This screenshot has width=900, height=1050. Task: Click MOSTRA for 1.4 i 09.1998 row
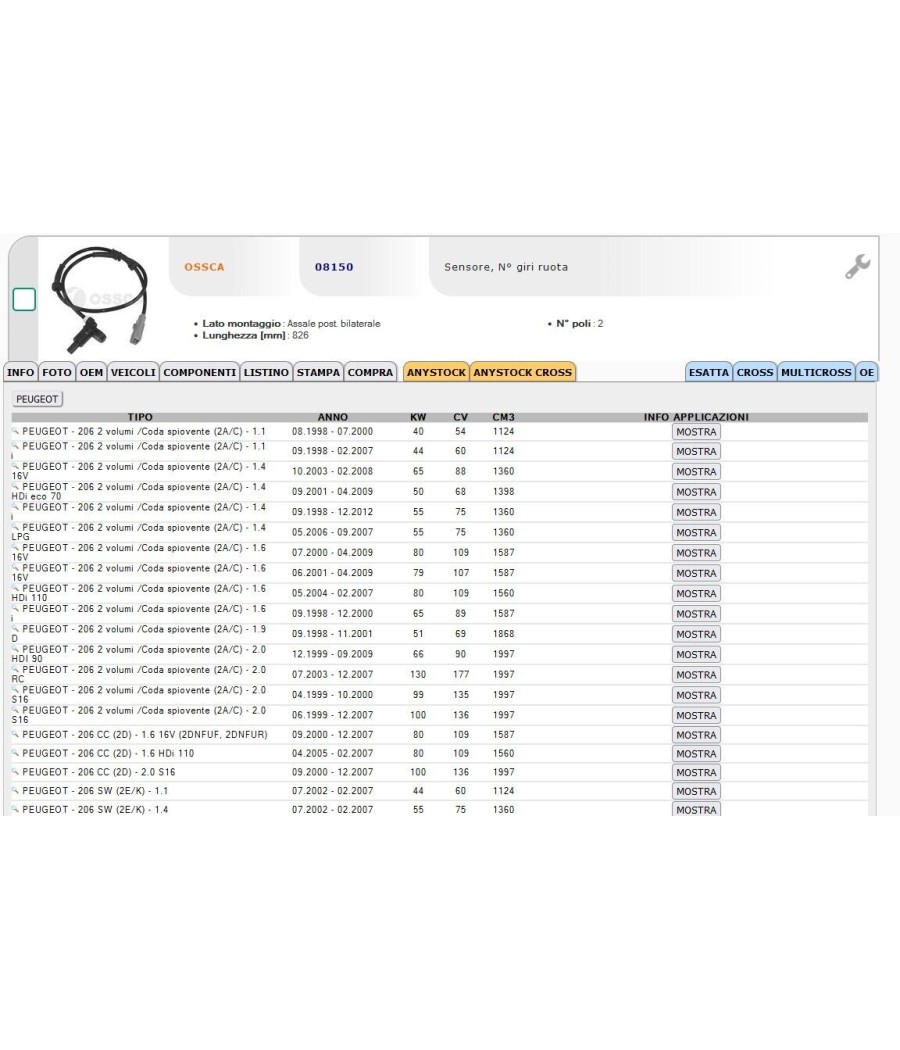click(x=696, y=512)
